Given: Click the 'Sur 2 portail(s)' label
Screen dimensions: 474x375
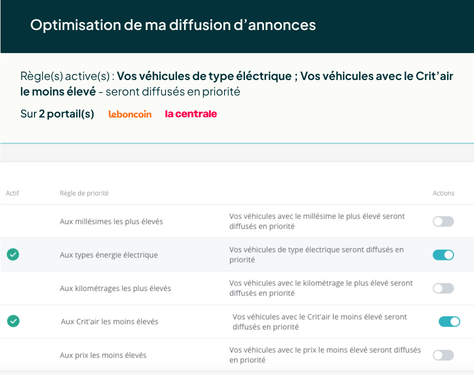Looking at the screenshot, I should point(57,114).
